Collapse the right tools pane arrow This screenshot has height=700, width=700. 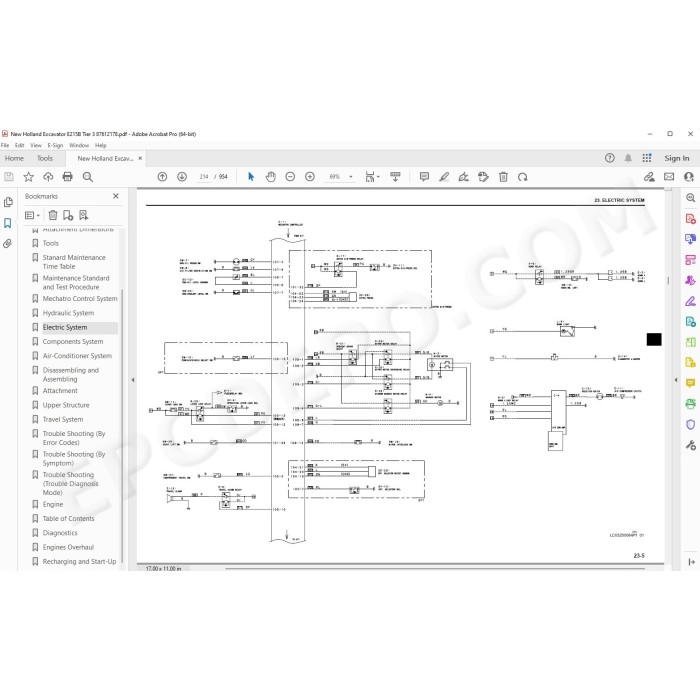[676, 380]
